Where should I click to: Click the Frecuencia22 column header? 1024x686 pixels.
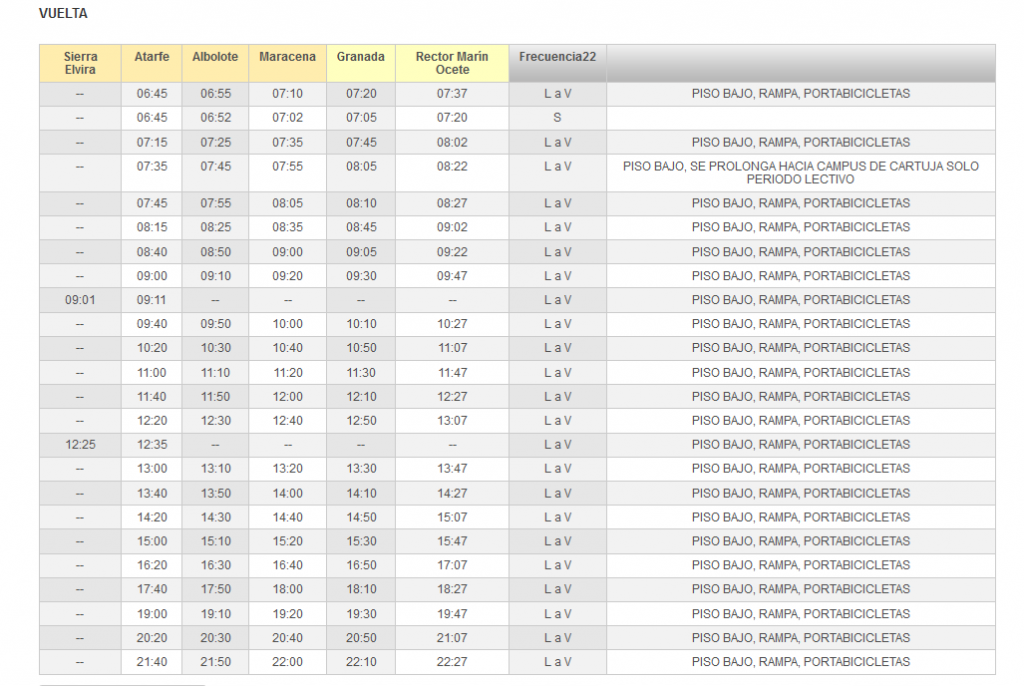tap(557, 57)
